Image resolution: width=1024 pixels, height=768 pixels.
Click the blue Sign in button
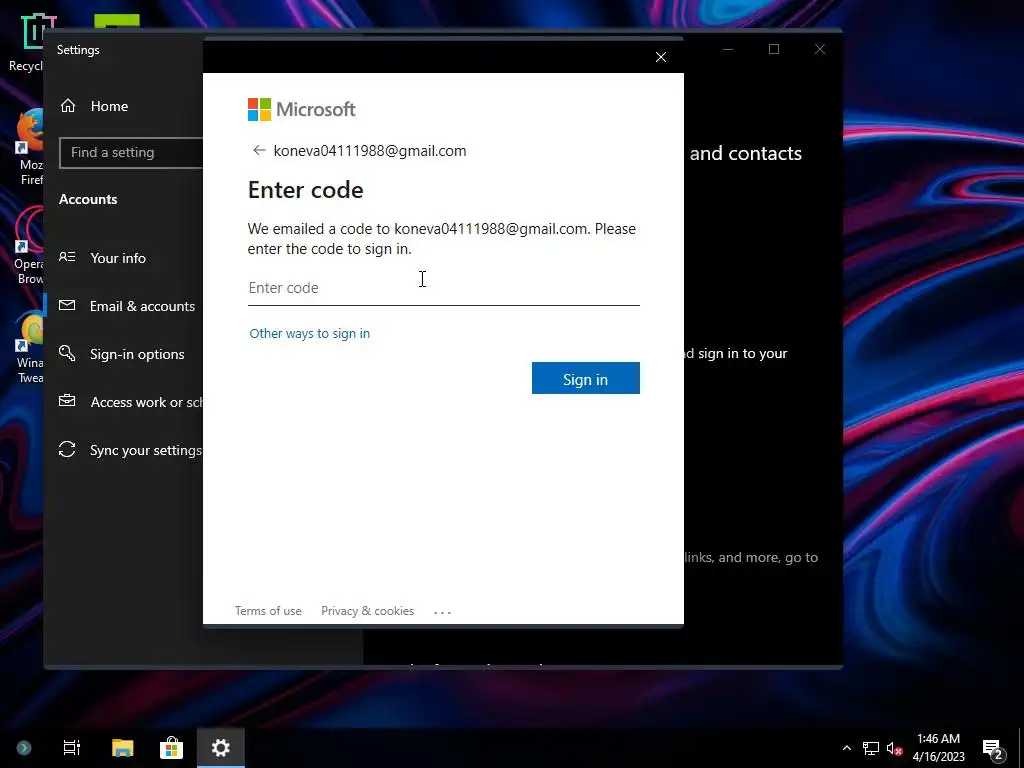pos(586,378)
